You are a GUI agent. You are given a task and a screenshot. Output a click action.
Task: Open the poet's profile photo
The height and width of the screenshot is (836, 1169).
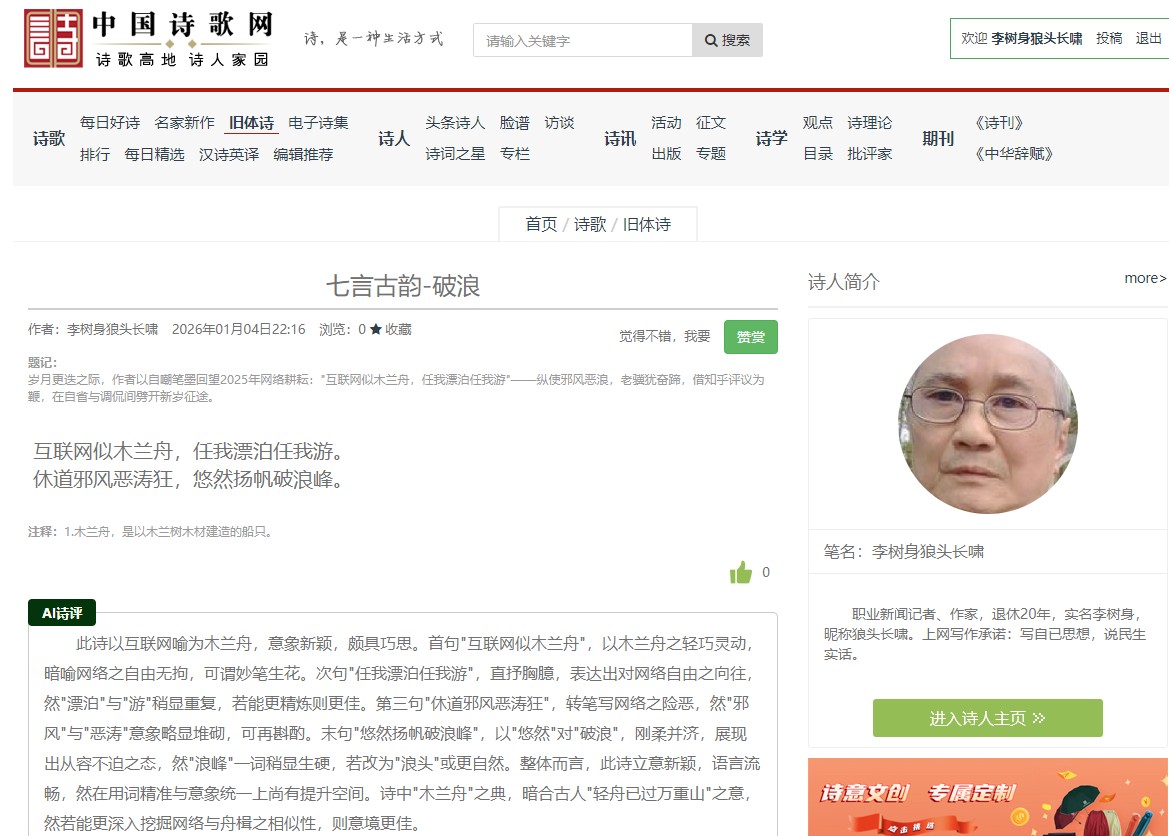(x=987, y=424)
